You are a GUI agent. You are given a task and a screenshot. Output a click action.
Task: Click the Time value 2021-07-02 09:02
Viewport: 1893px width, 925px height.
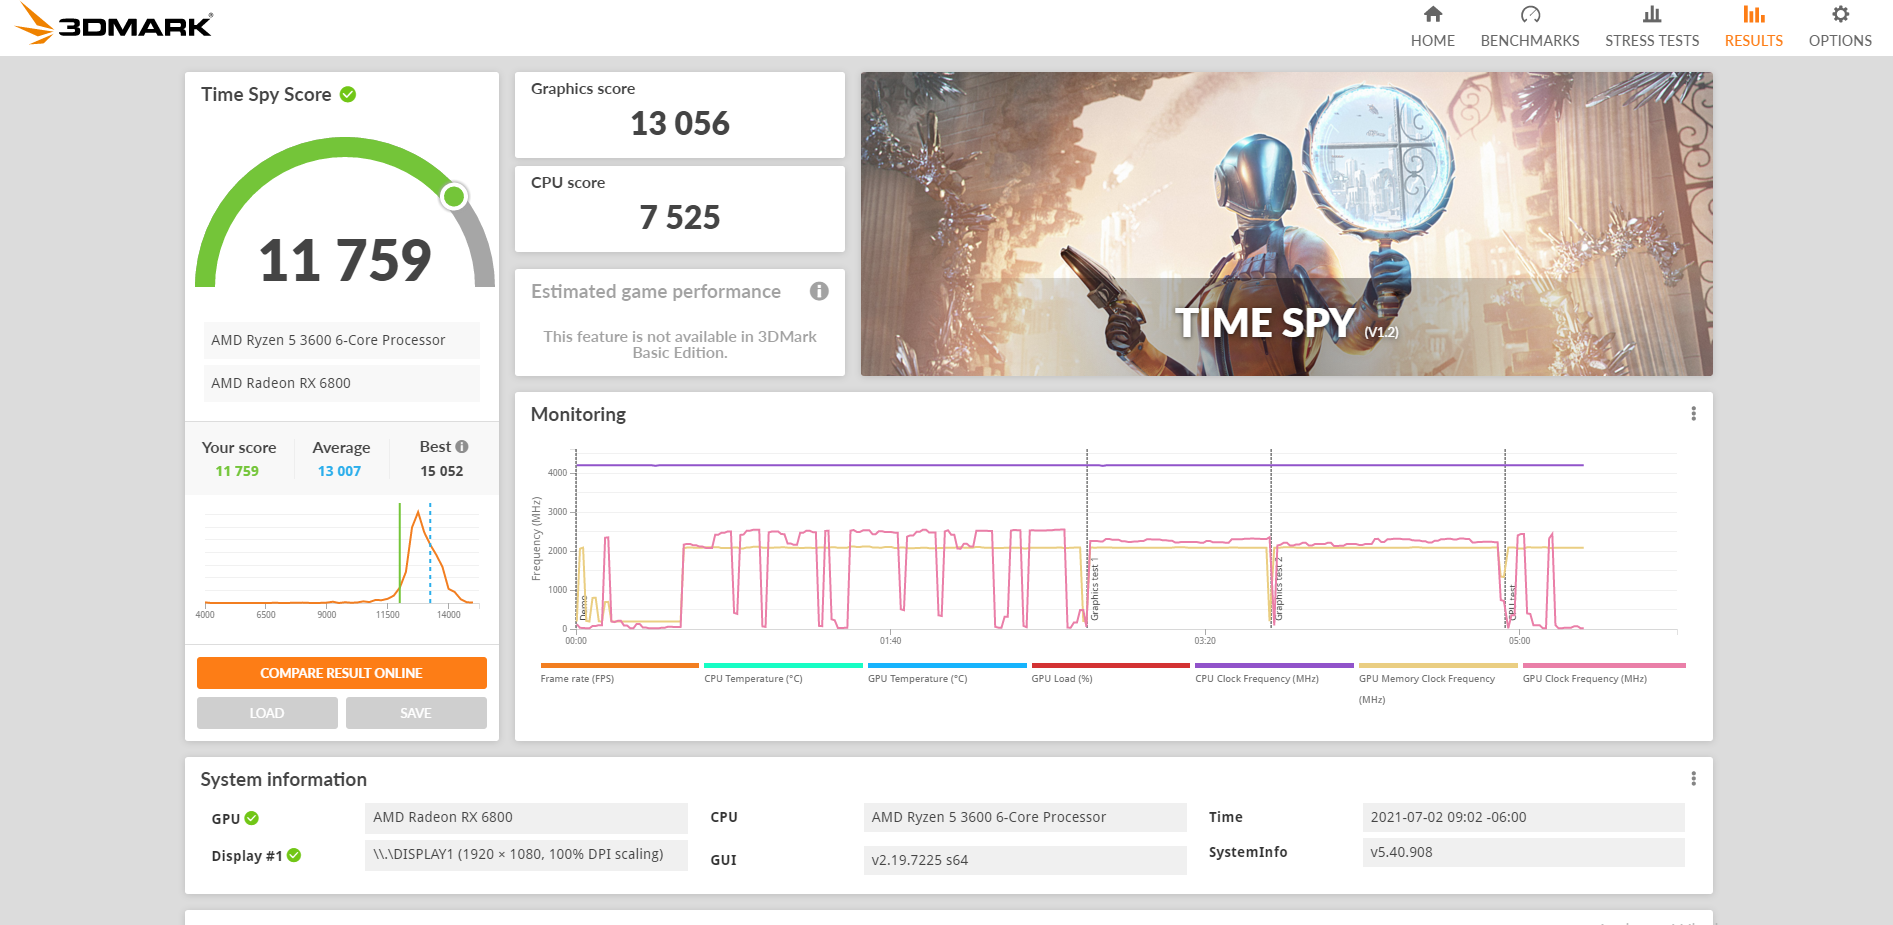pos(1524,818)
